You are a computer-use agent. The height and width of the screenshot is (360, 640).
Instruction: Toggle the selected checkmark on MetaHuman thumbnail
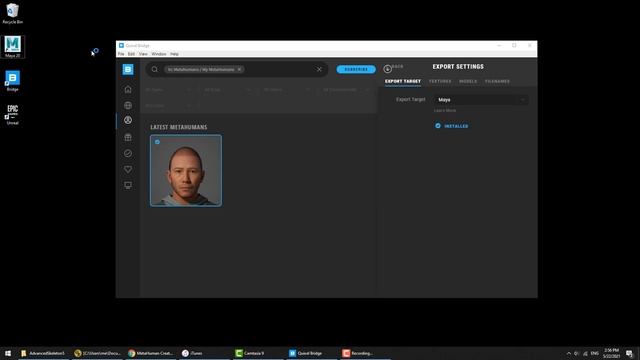[x=157, y=142]
